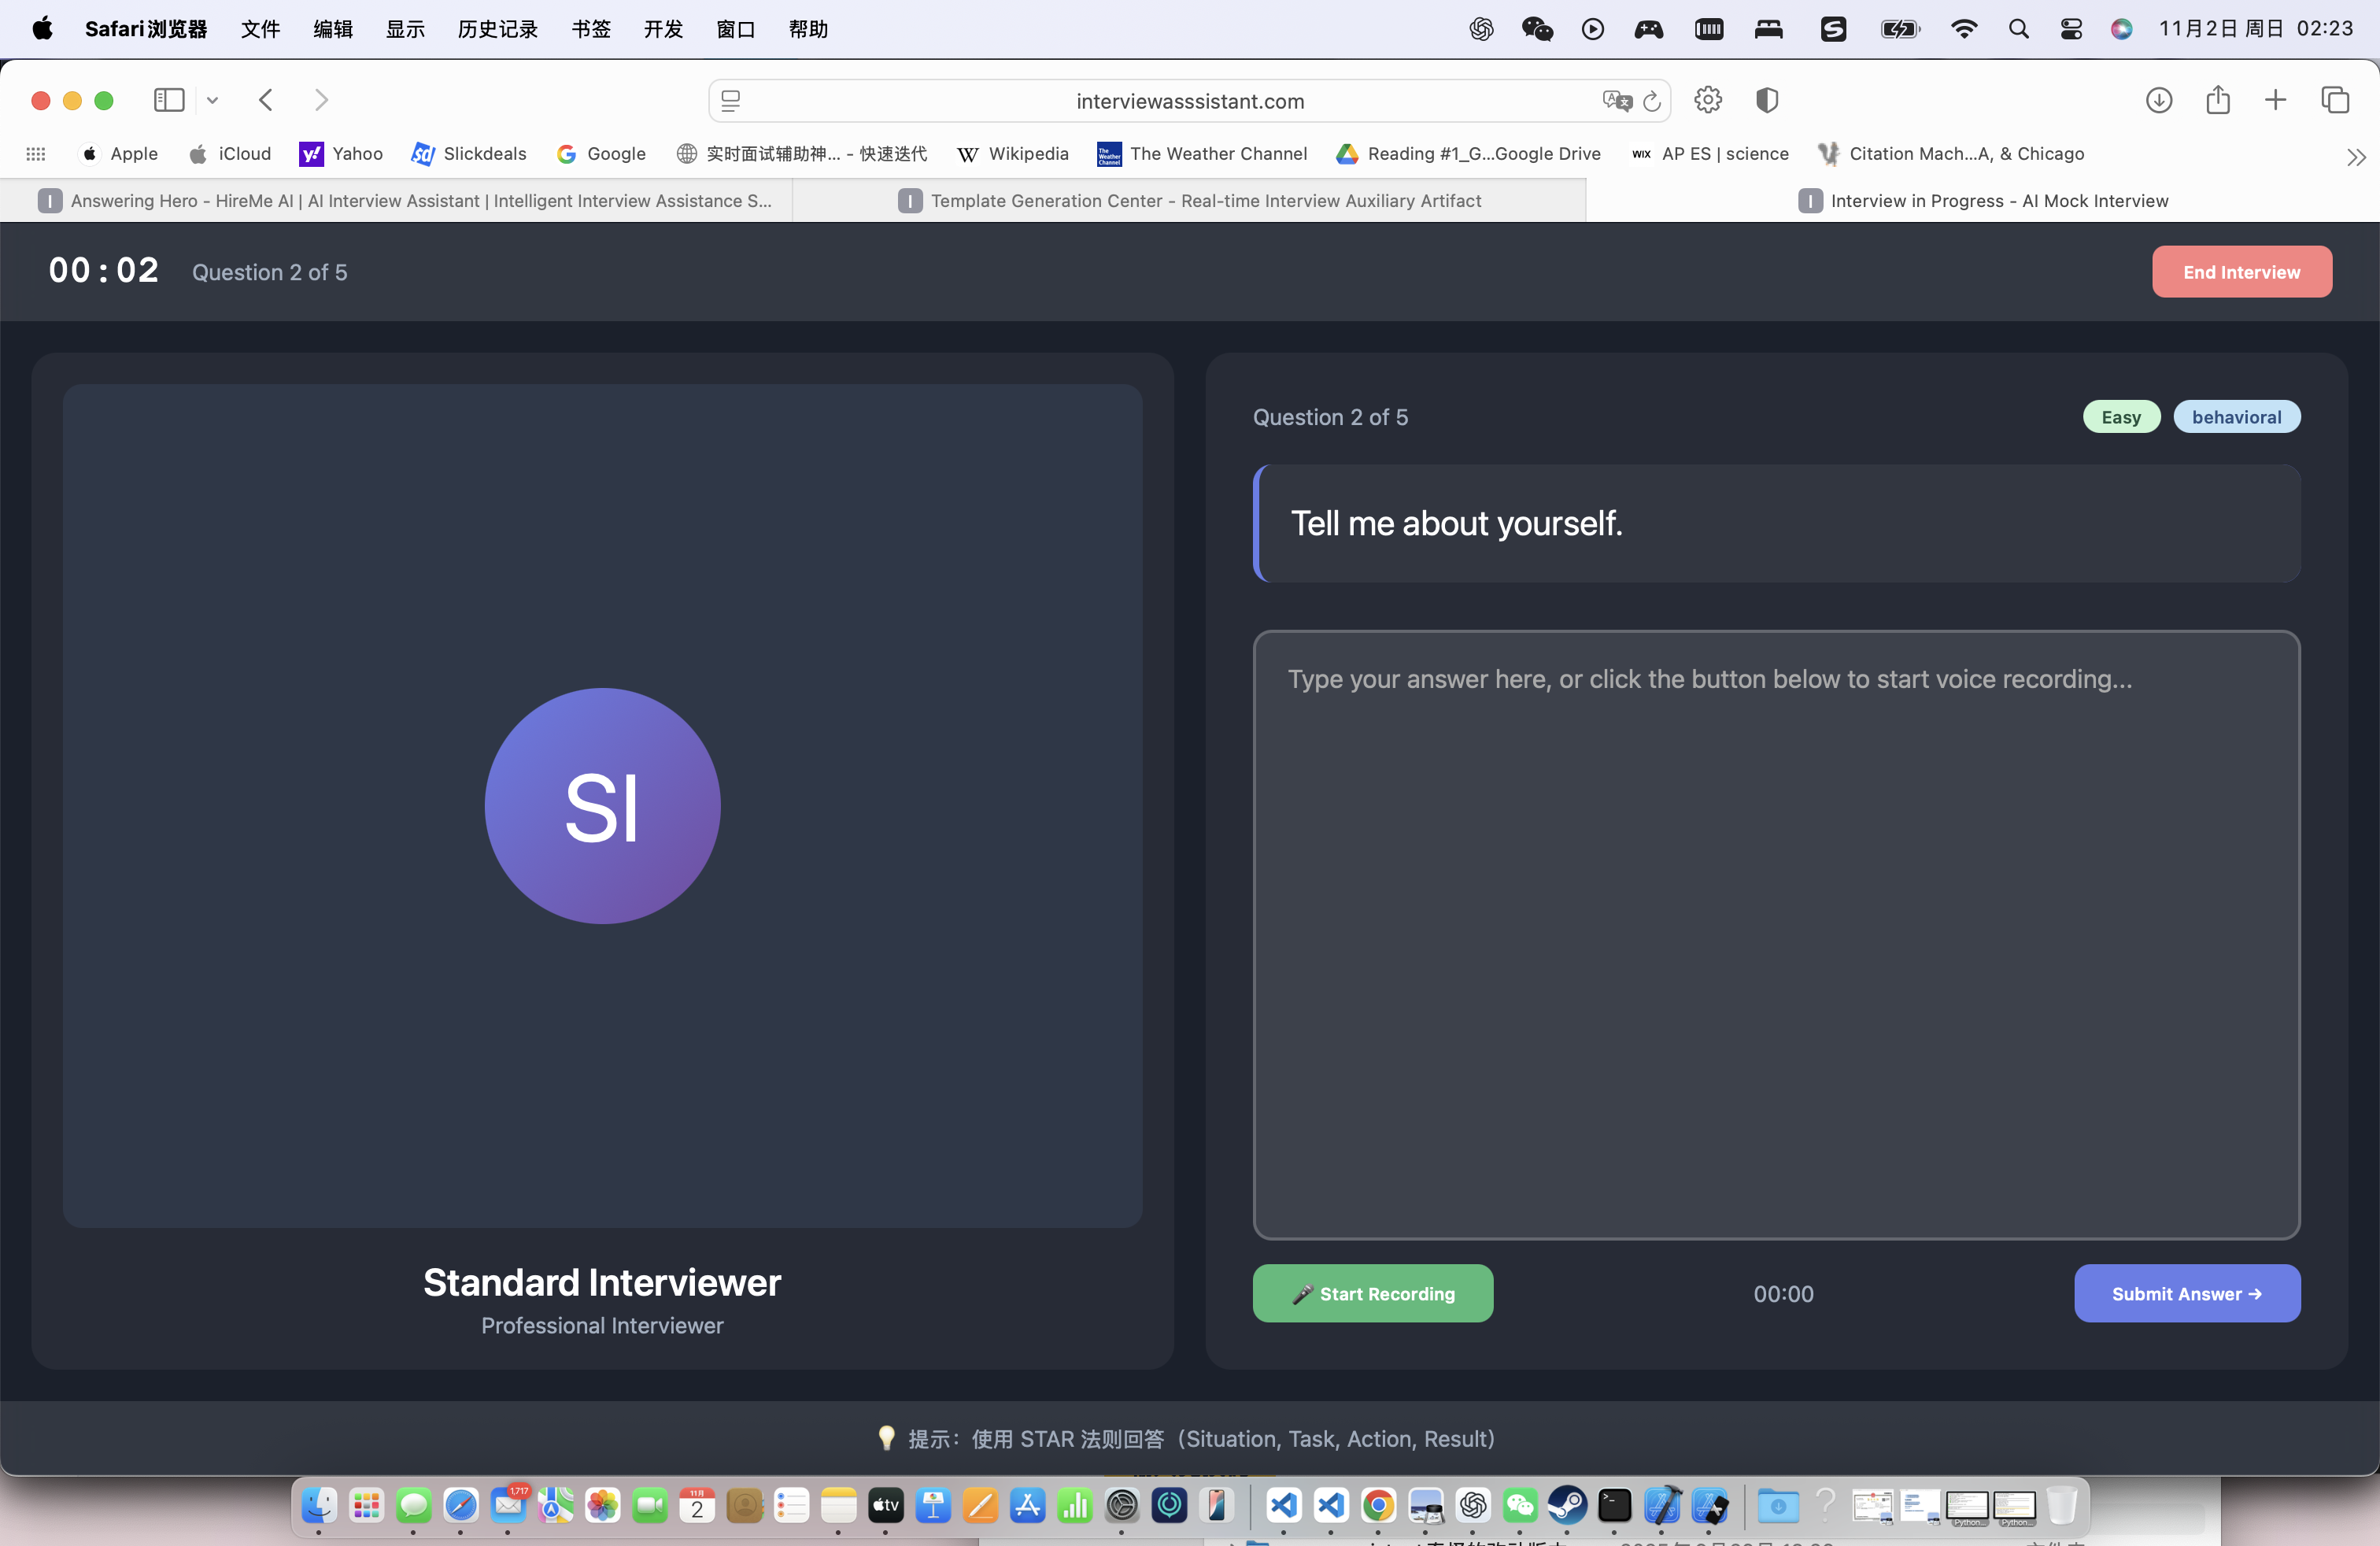Image resolution: width=2380 pixels, height=1546 pixels.
Task: Click the Safari sidebar toggle icon
Action: pos(169,100)
